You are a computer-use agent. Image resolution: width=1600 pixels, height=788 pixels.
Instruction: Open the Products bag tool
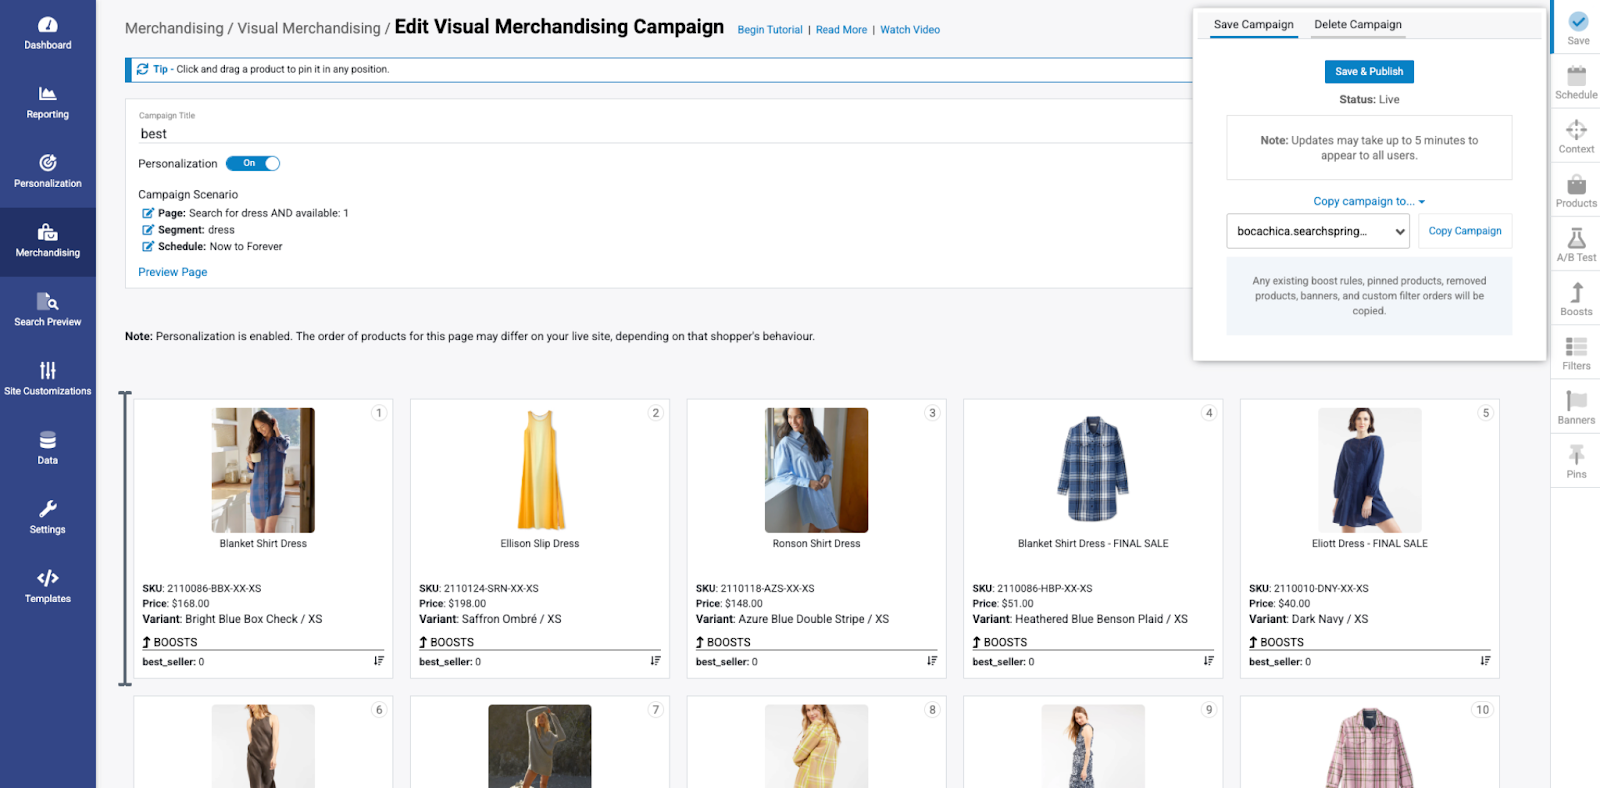tap(1576, 190)
